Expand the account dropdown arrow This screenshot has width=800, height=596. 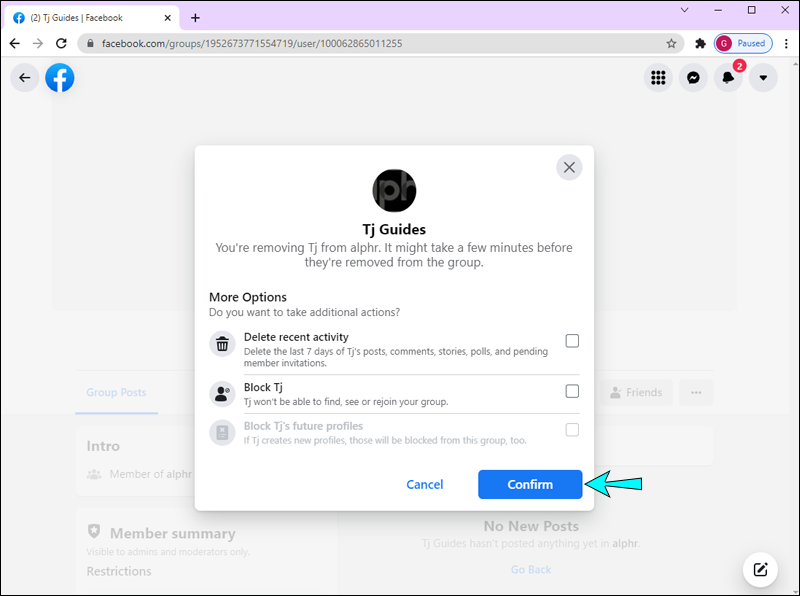click(x=763, y=78)
